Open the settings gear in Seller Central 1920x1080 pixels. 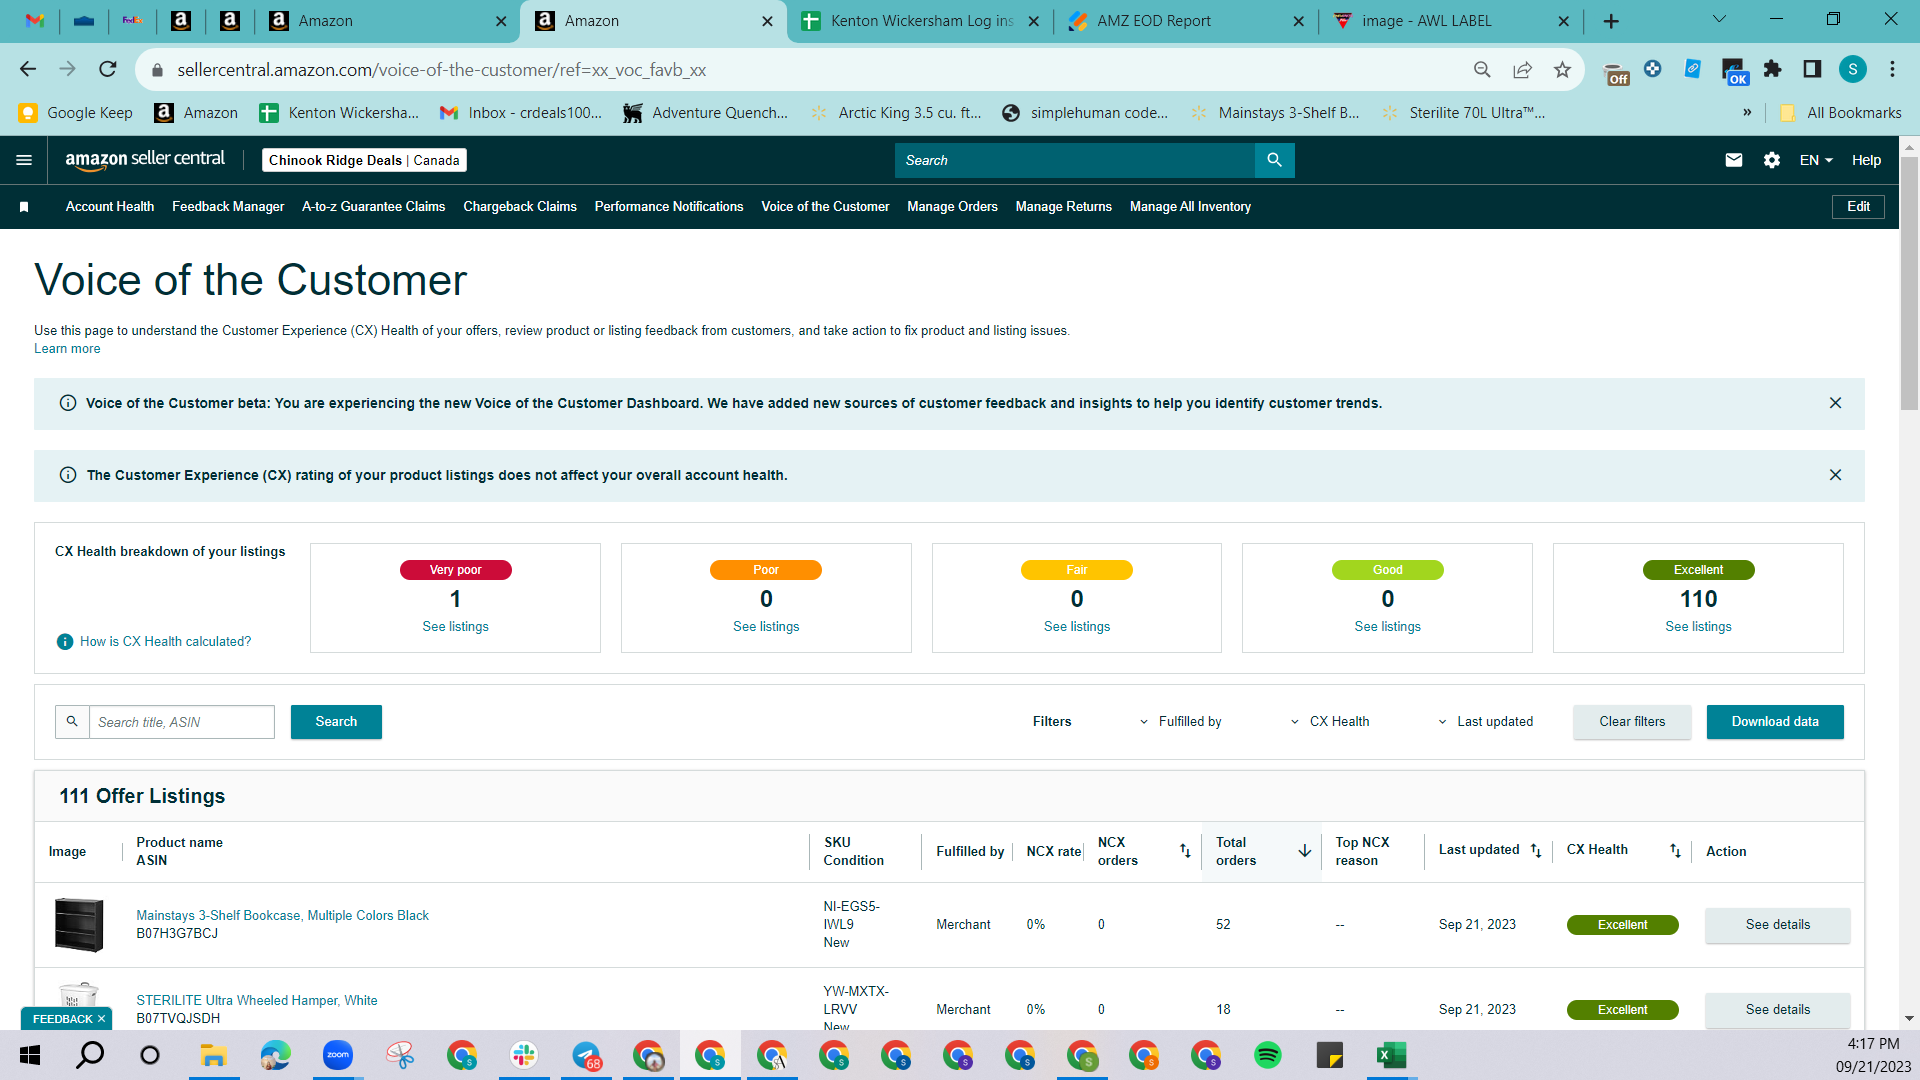(1772, 160)
